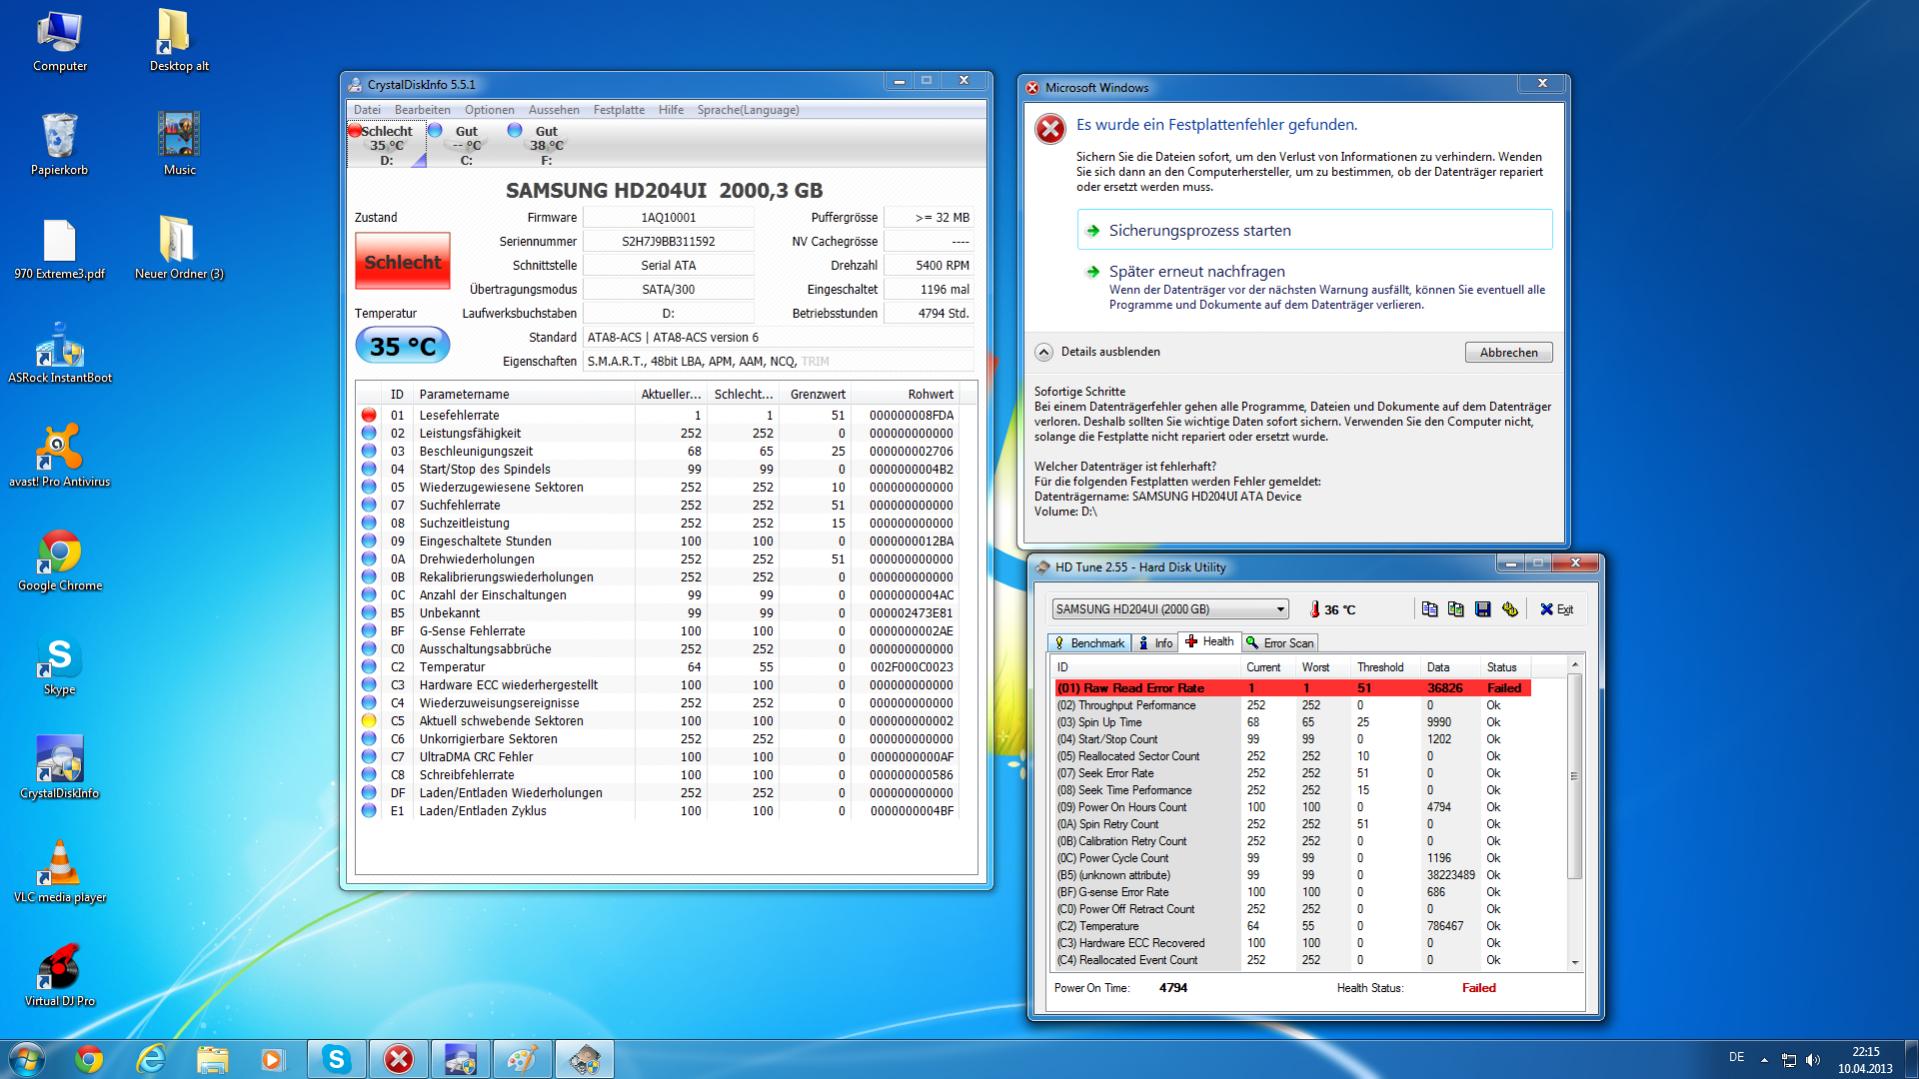This screenshot has height=1079, width=1919.
Task: Open the 970 Extreme3.pdf file icon
Action: click(x=60, y=250)
